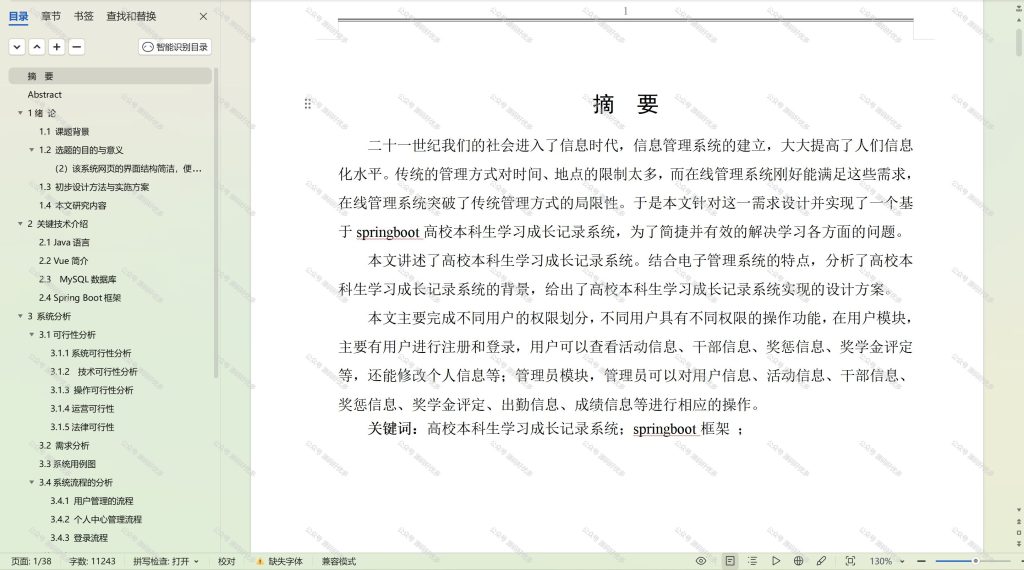The image size is (1024, 570).
Task: Go to 1.3 初步设计方法与实施方案
Action: click(x=94, y=187)
